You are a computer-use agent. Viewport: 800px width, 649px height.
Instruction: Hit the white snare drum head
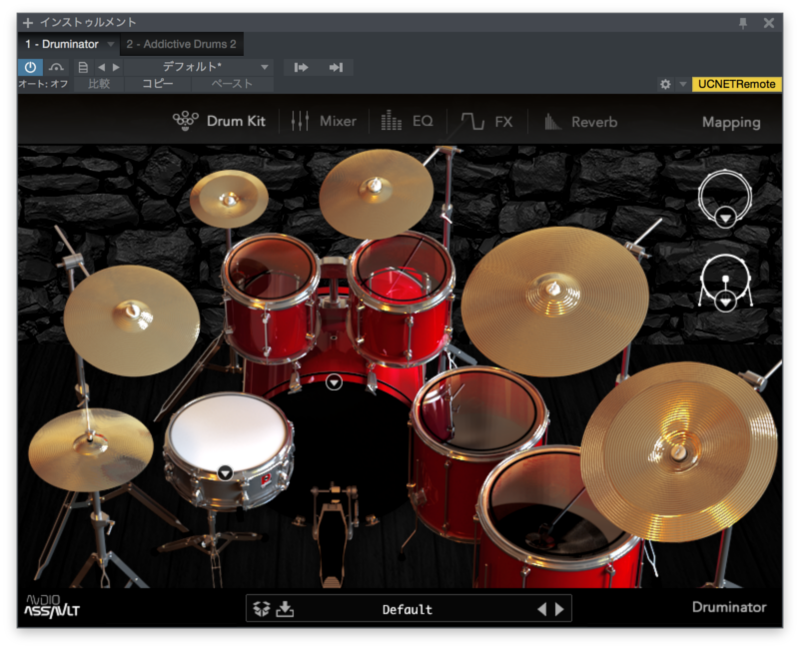click(227, 431)
